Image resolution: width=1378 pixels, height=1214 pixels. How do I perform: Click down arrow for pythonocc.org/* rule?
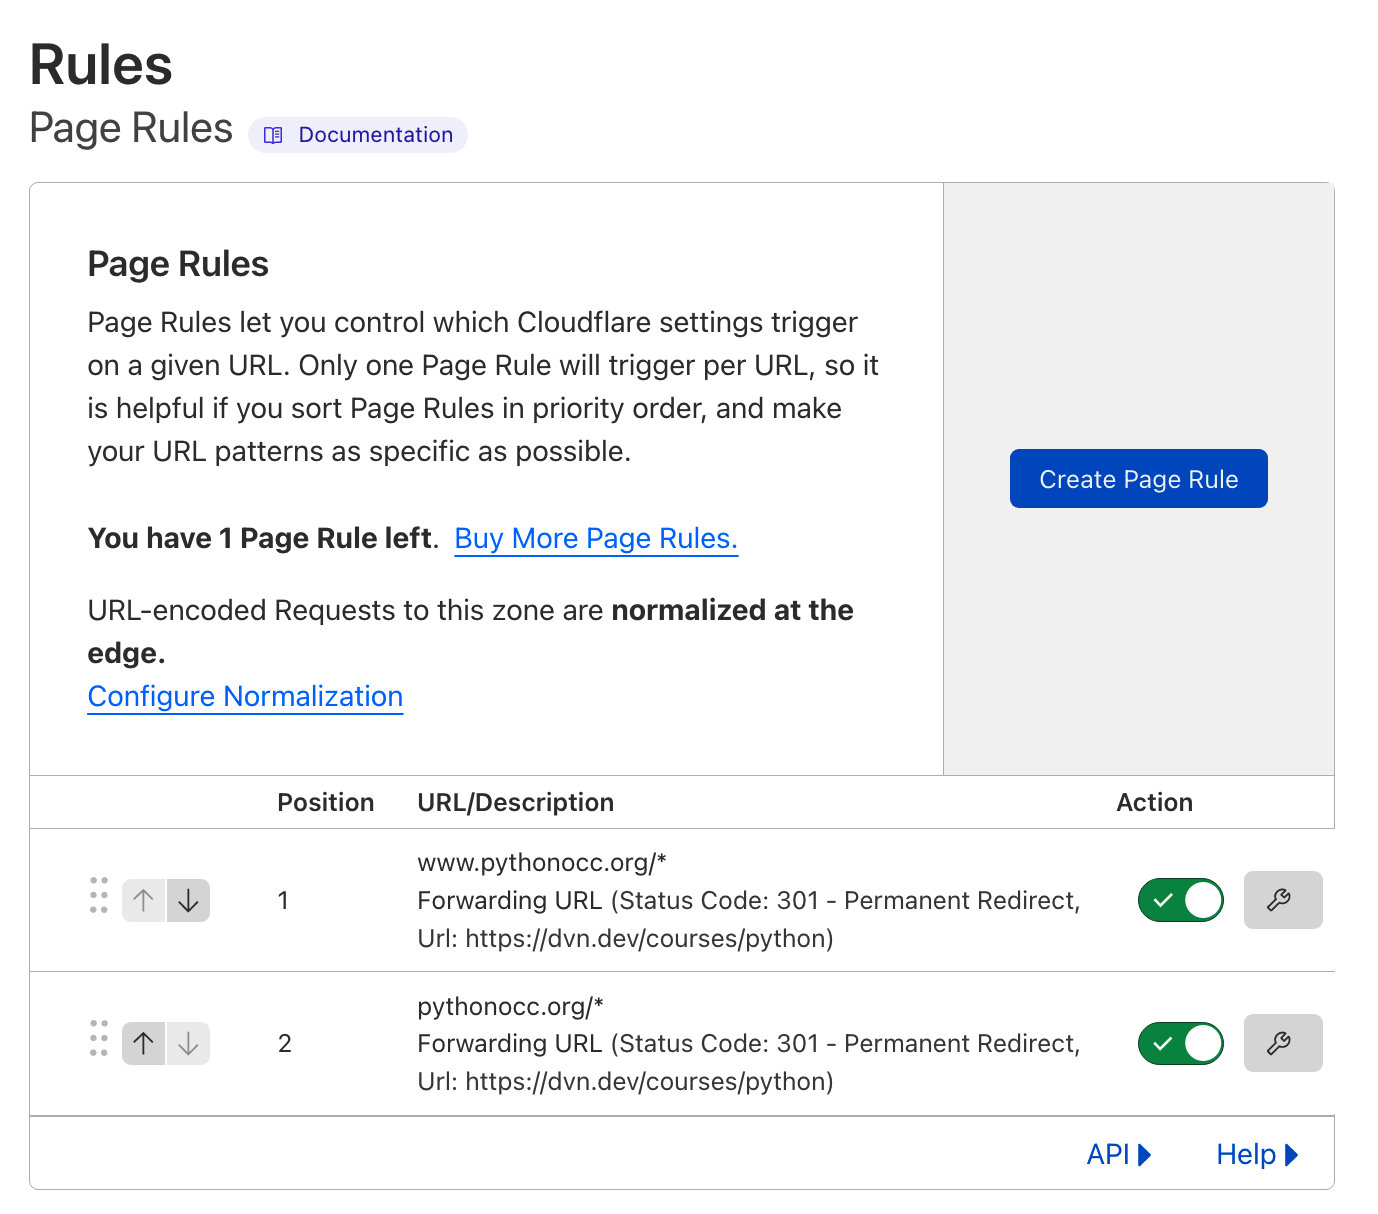[188, 1043]
